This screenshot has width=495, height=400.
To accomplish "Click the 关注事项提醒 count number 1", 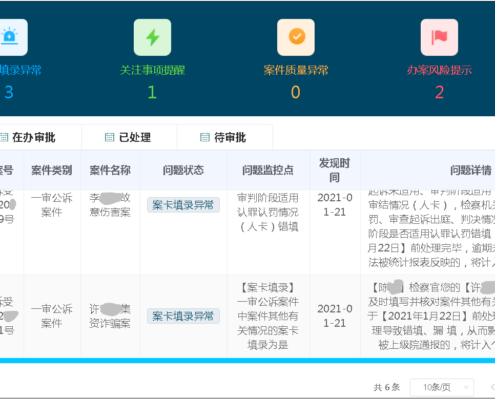I will point(152,92).
